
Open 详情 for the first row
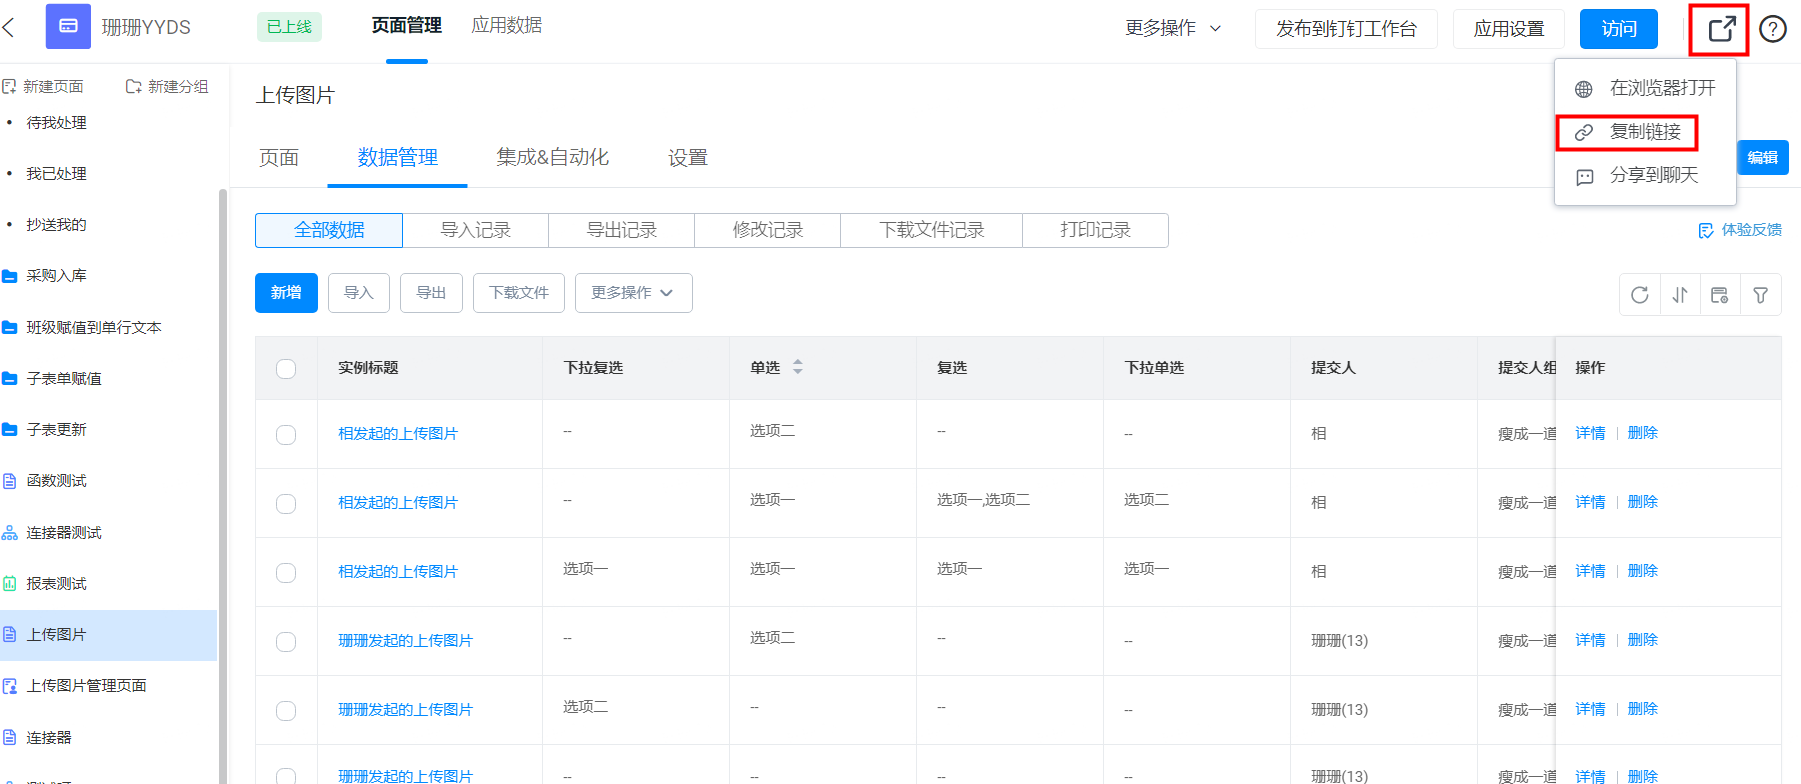pyautogui.click(x=1590, y=433)
